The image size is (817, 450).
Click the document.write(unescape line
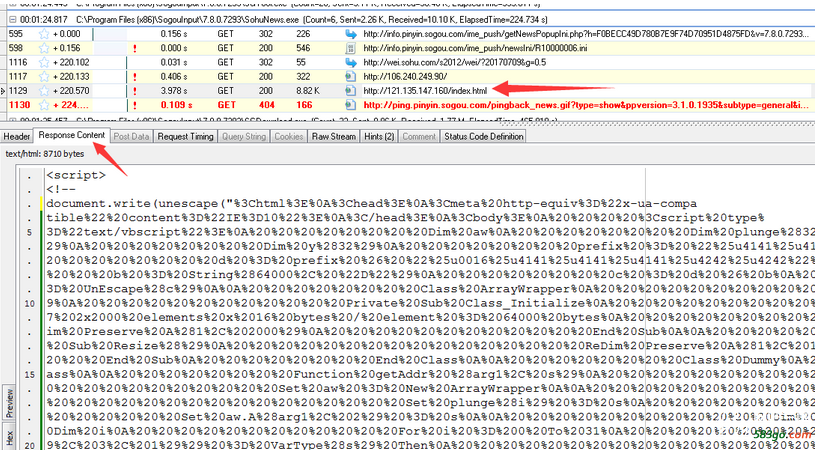coord(371,204)
